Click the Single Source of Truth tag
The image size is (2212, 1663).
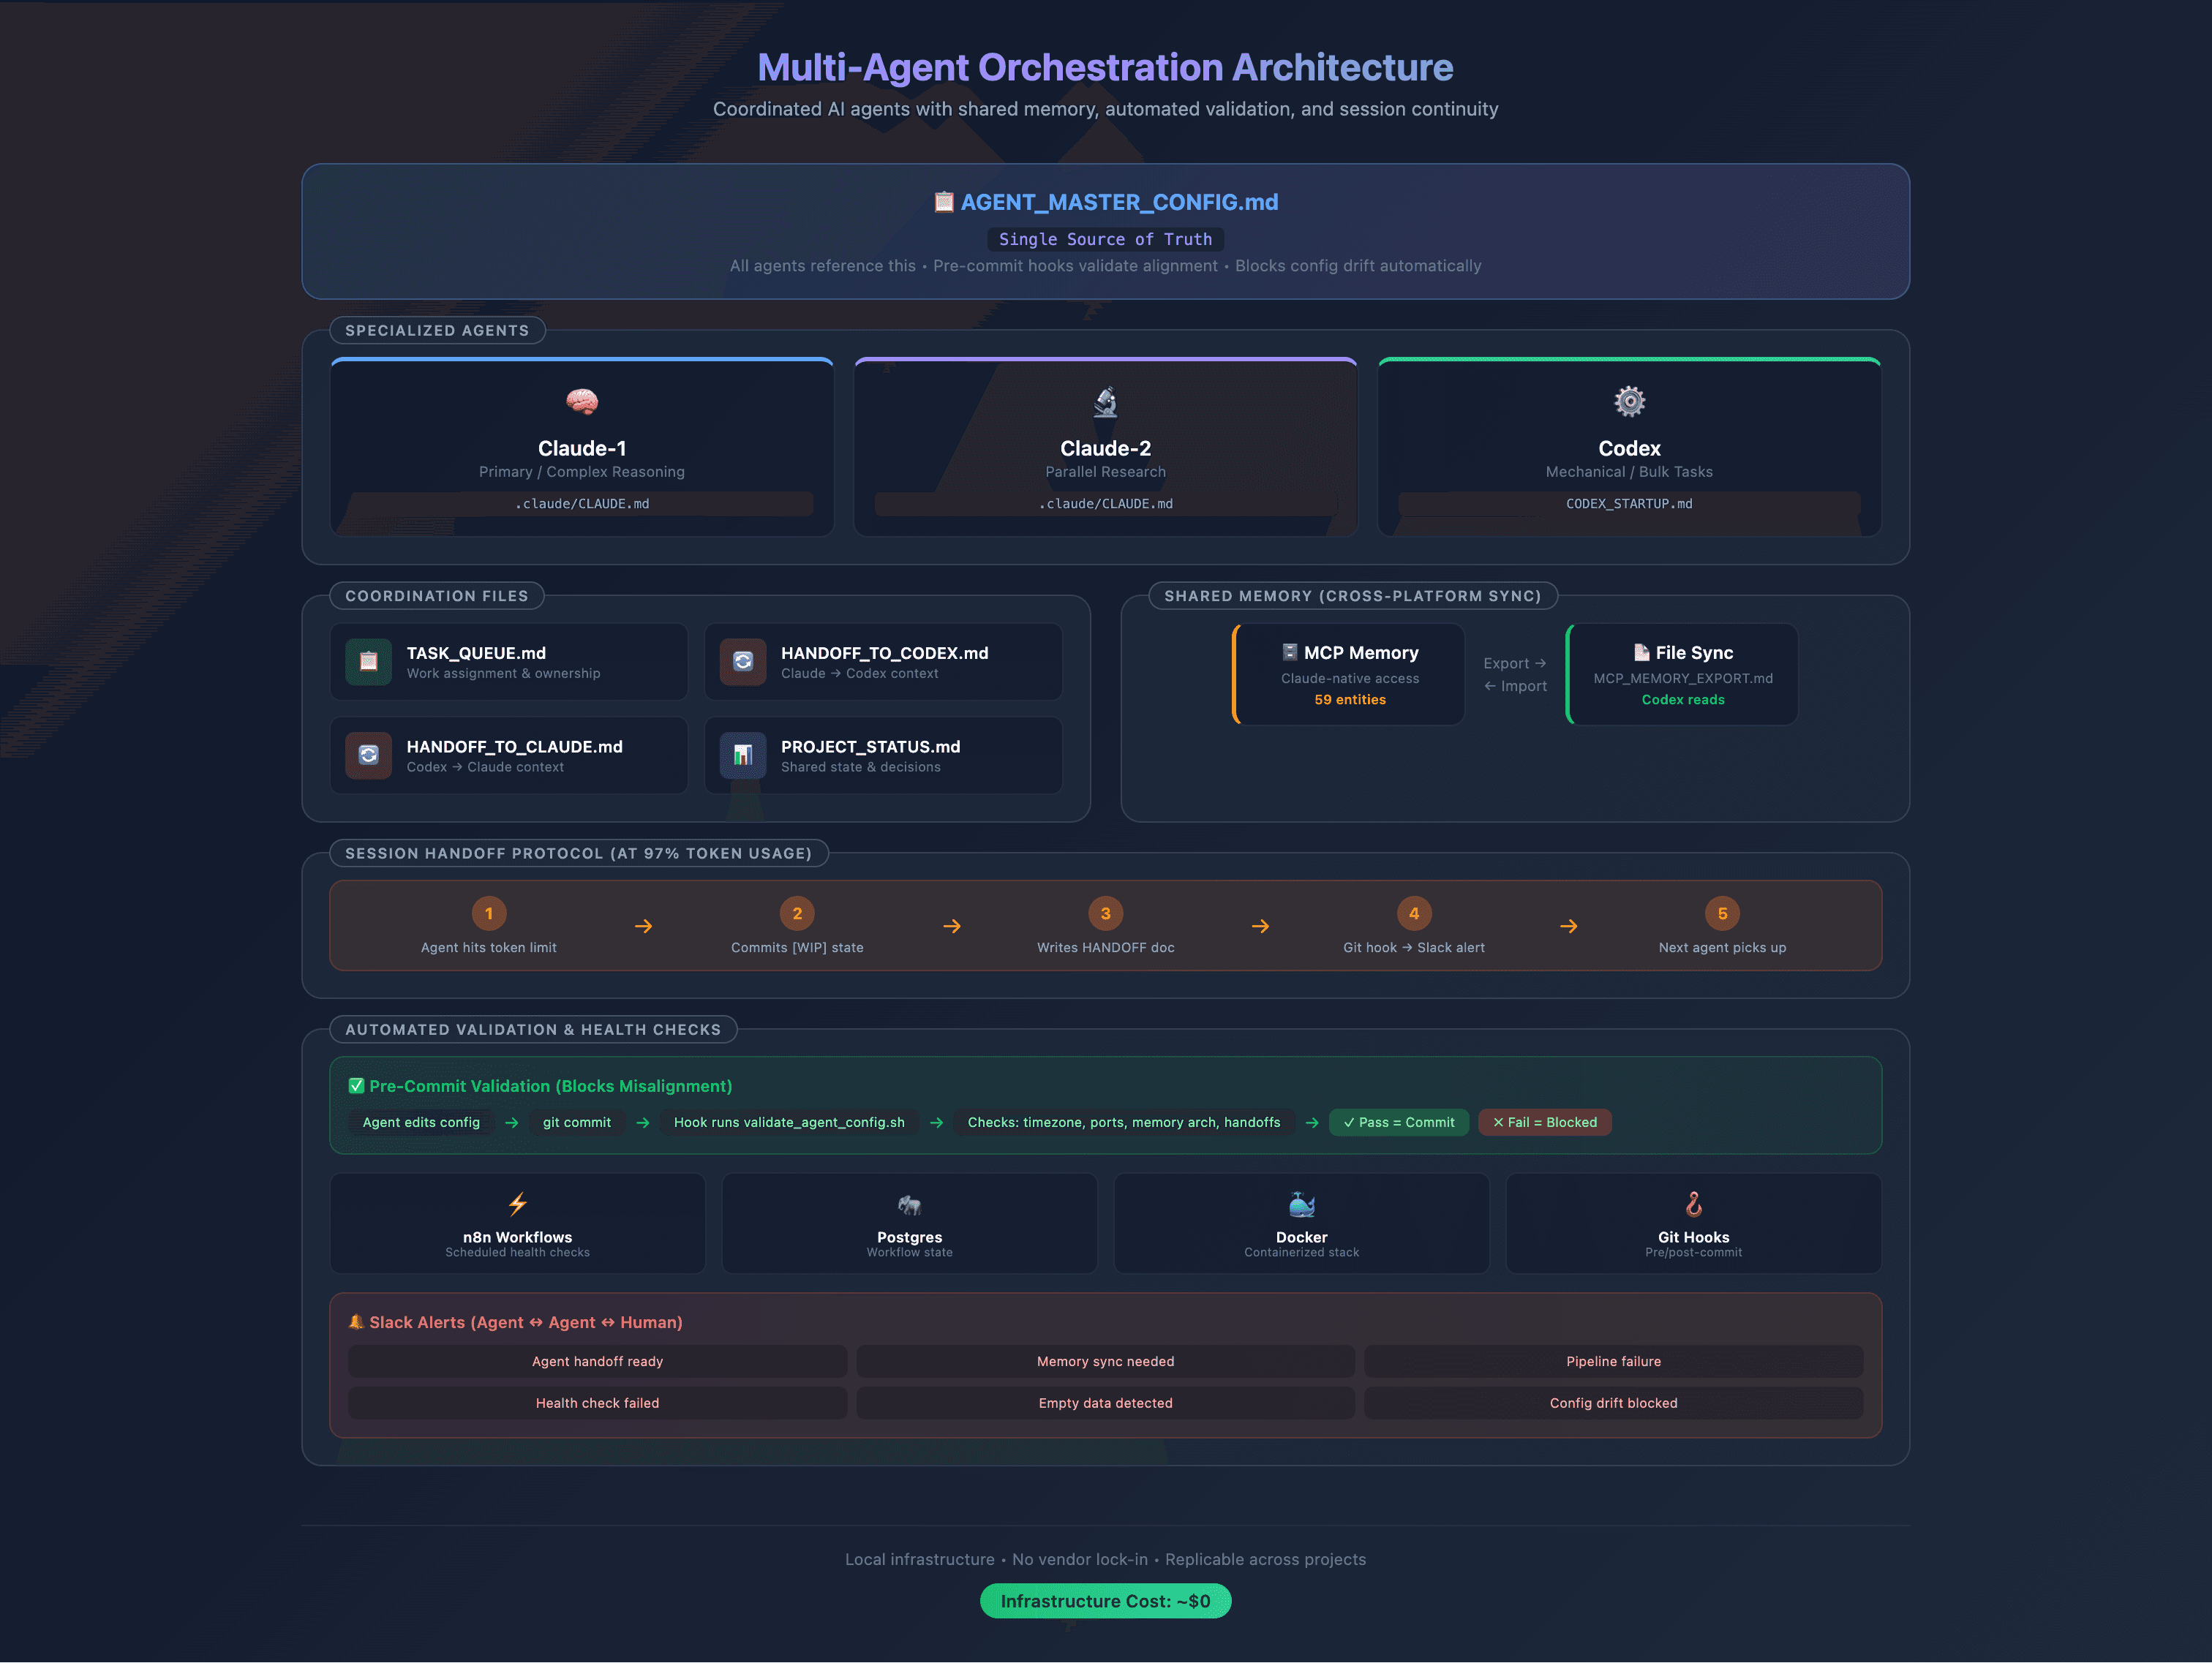[x=1105, y=239]
